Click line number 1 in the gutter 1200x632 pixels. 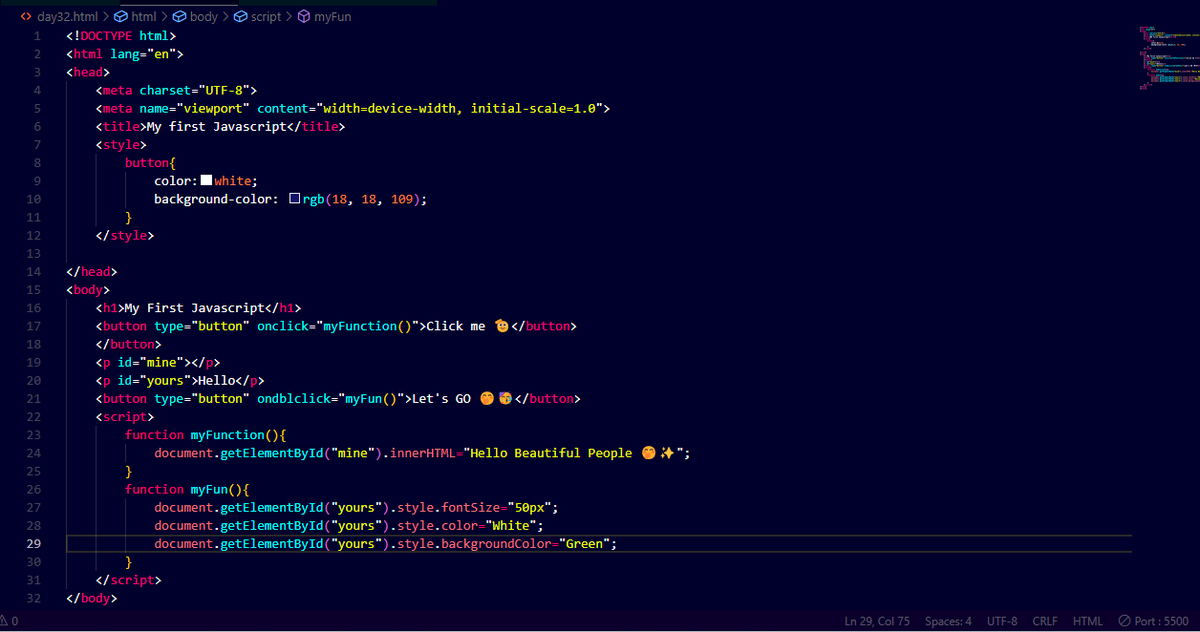[37, 36]
